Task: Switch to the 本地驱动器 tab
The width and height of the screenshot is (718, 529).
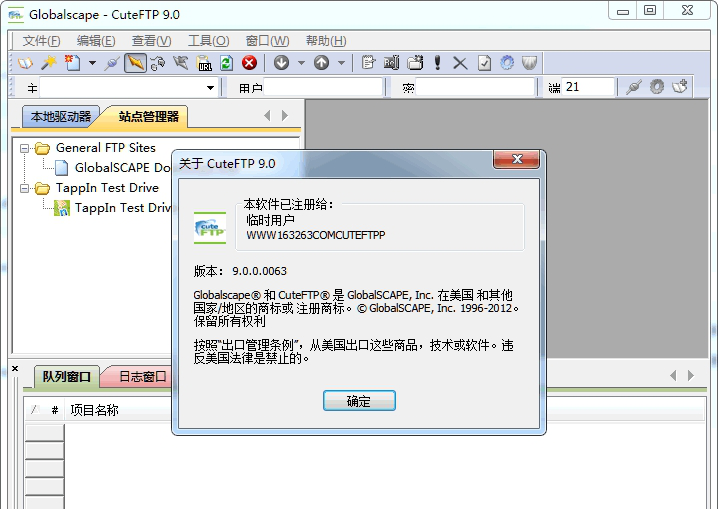Action: [x=60, y=116]
